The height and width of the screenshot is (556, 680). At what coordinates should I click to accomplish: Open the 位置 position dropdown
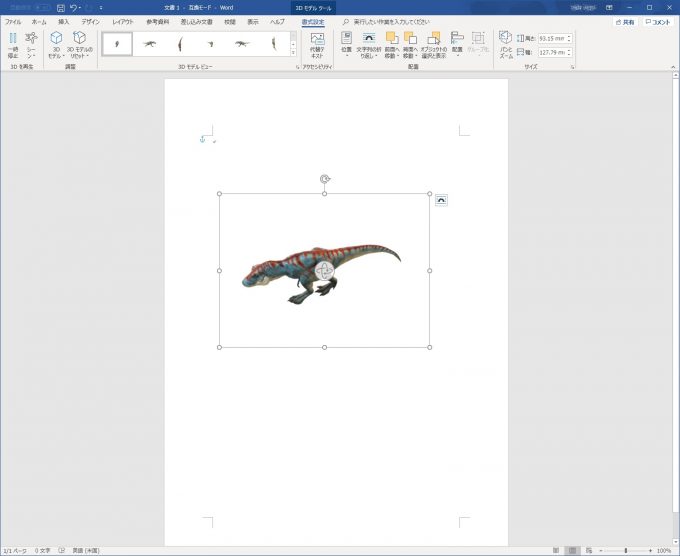click(x=346, y=45)
